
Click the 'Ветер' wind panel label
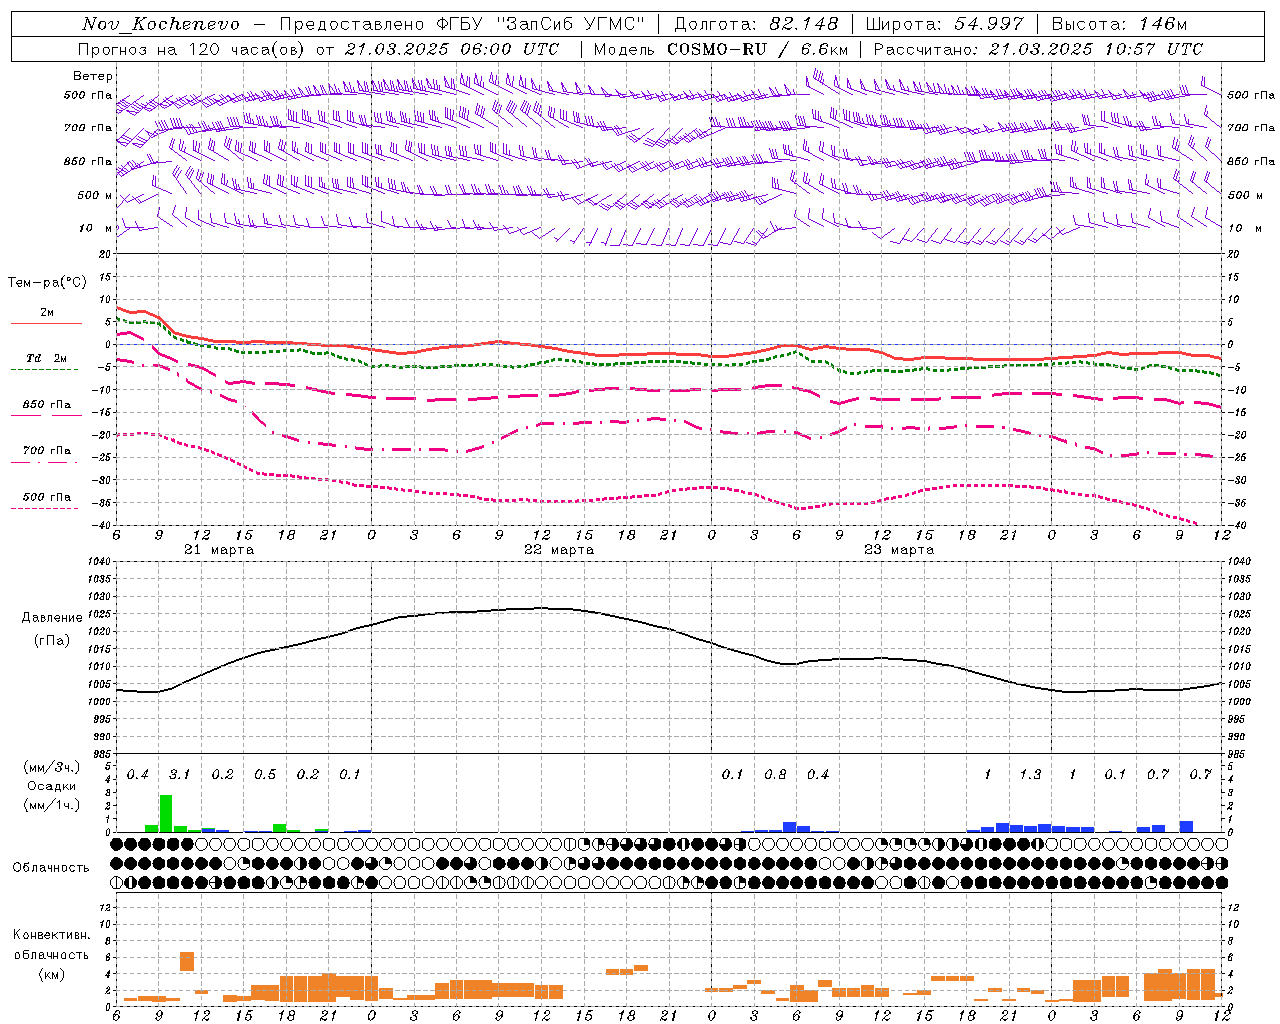pos(92,76)
